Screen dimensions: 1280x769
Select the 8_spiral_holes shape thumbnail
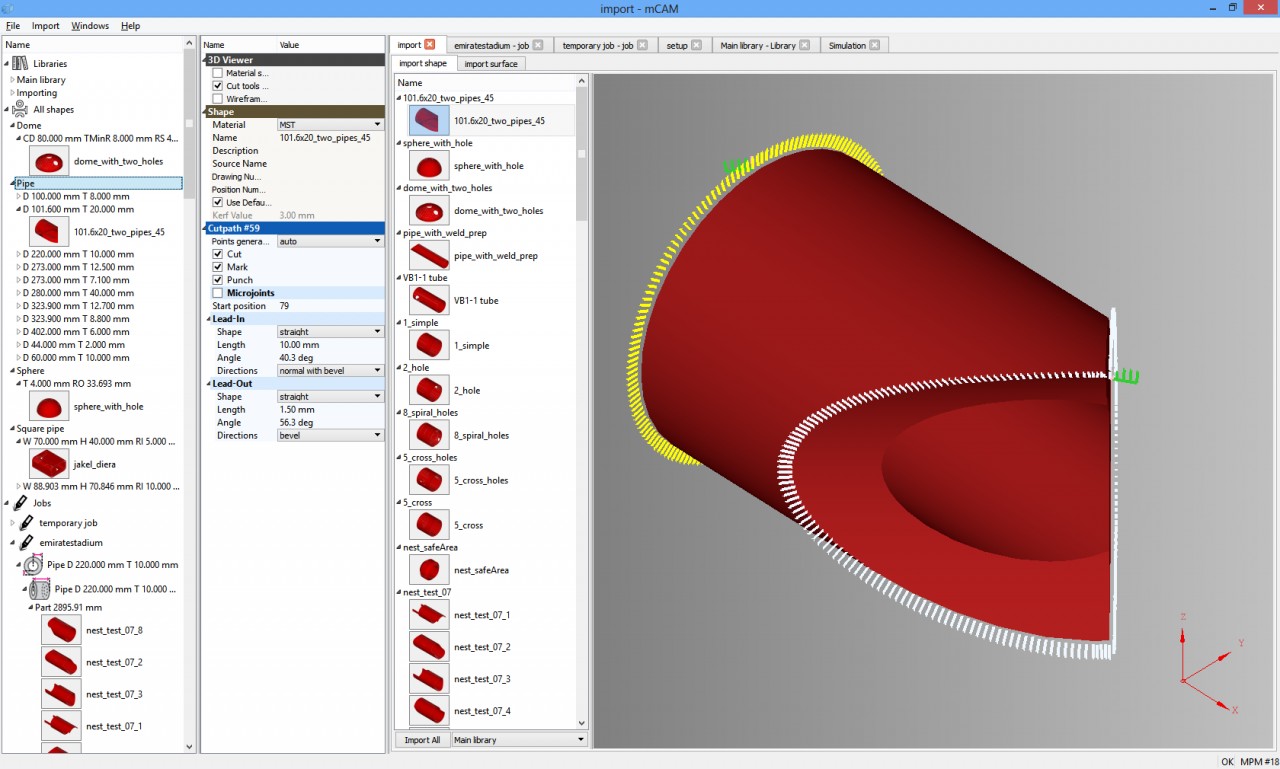pyautogui.click(x=429, y=435)
